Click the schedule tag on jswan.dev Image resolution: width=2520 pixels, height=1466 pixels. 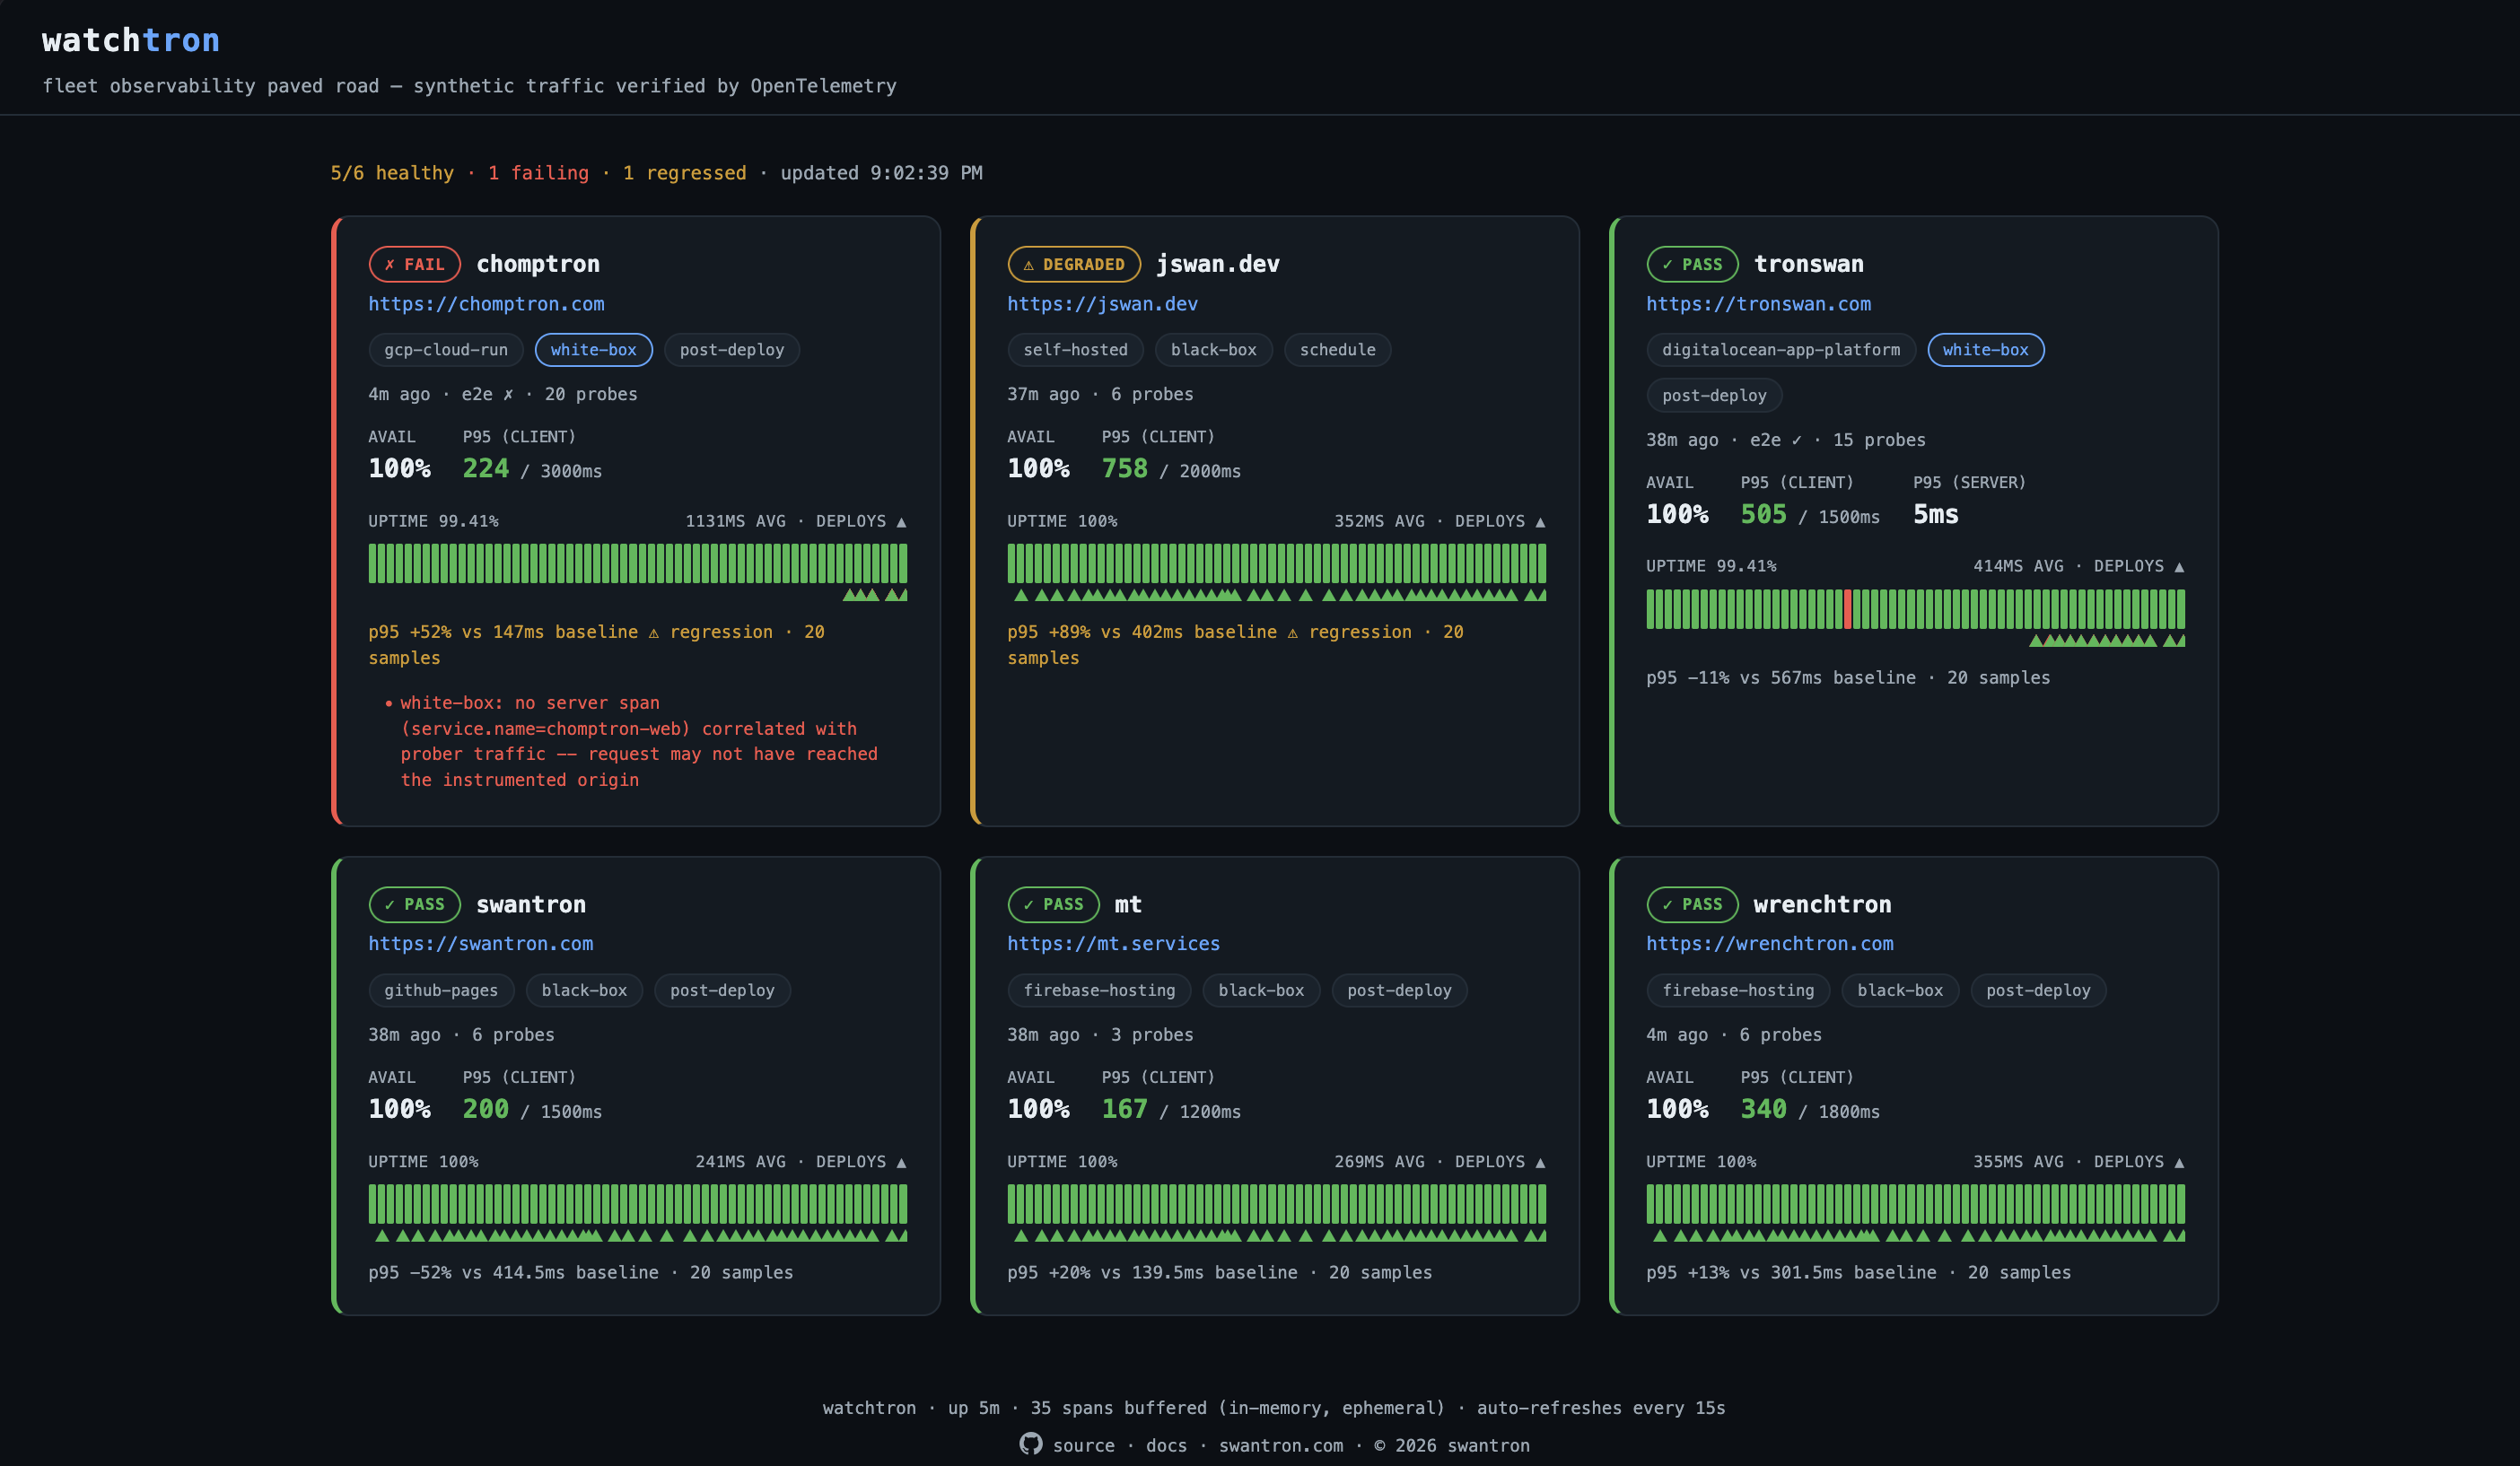[x=1337, y=350]
